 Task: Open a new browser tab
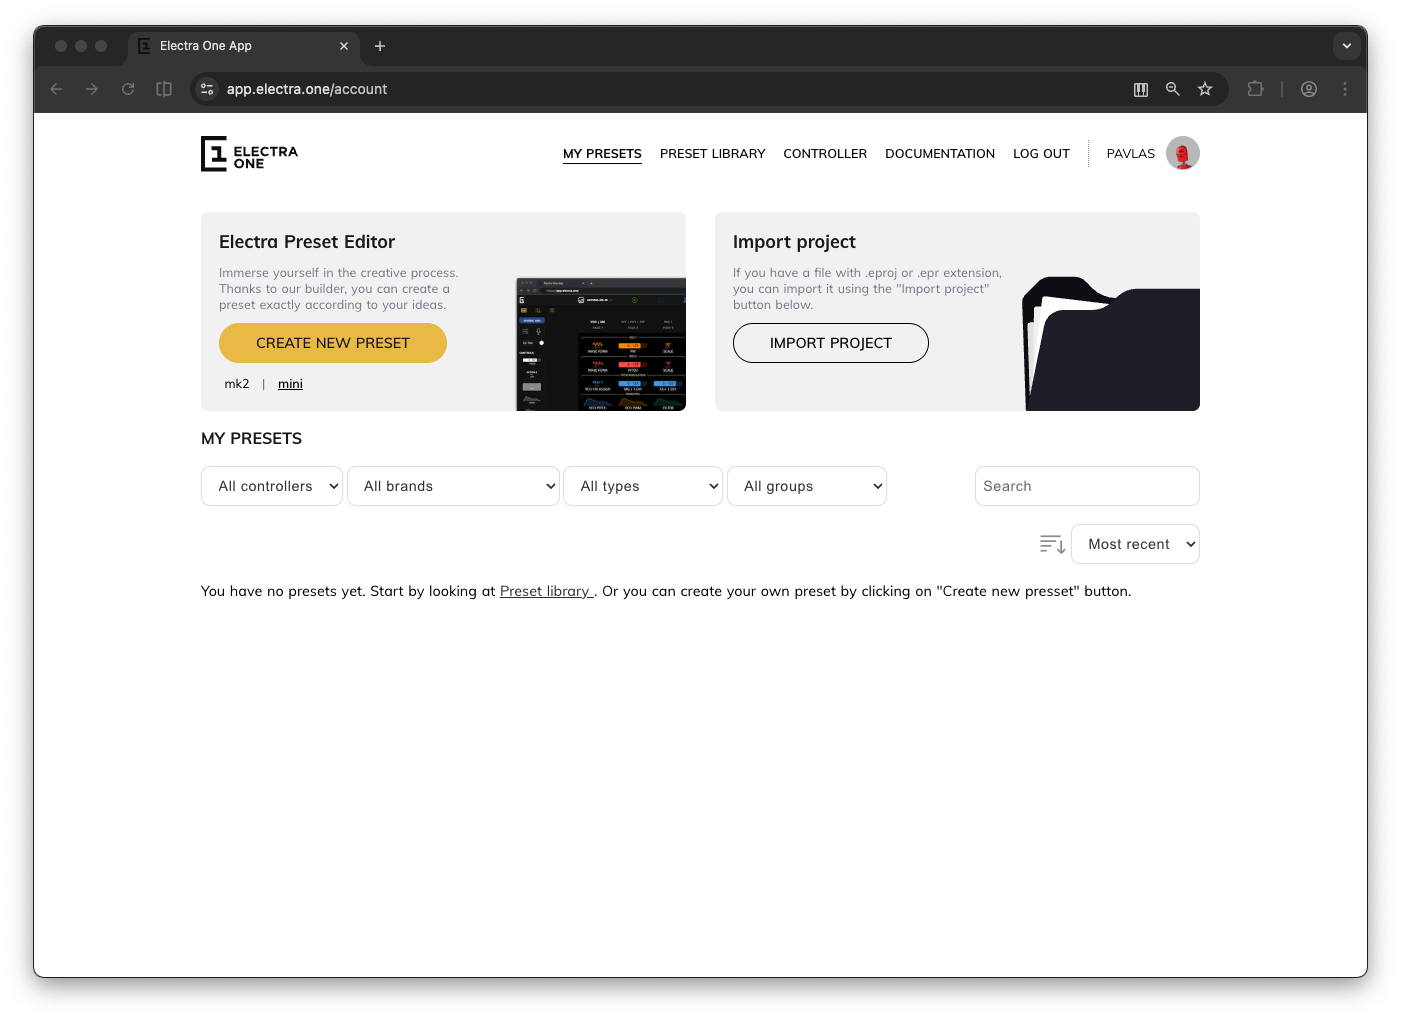point(380,46)
